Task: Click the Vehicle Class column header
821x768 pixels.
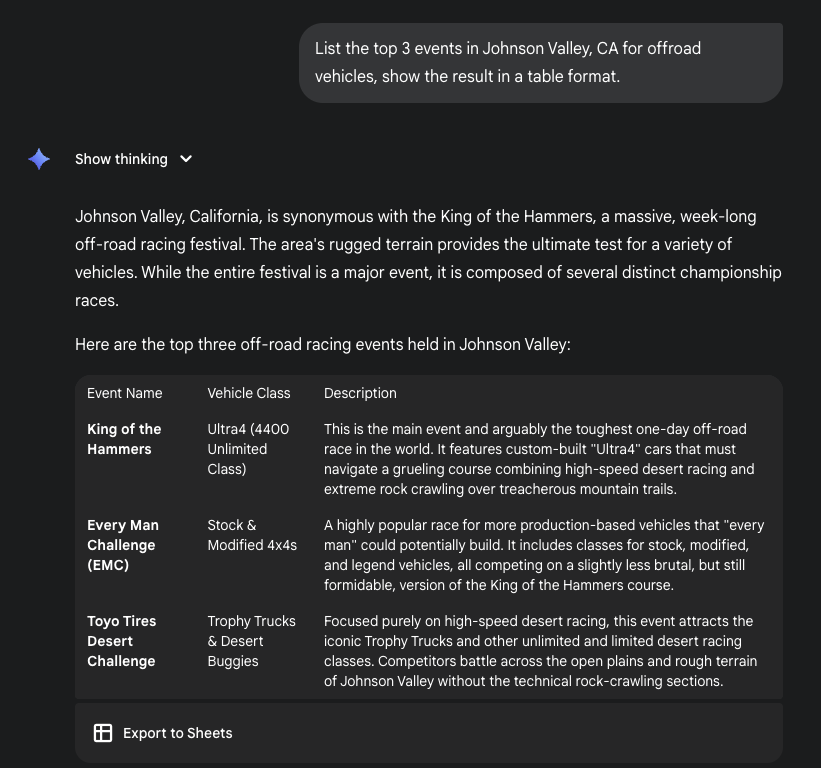Action: (249, 393)
